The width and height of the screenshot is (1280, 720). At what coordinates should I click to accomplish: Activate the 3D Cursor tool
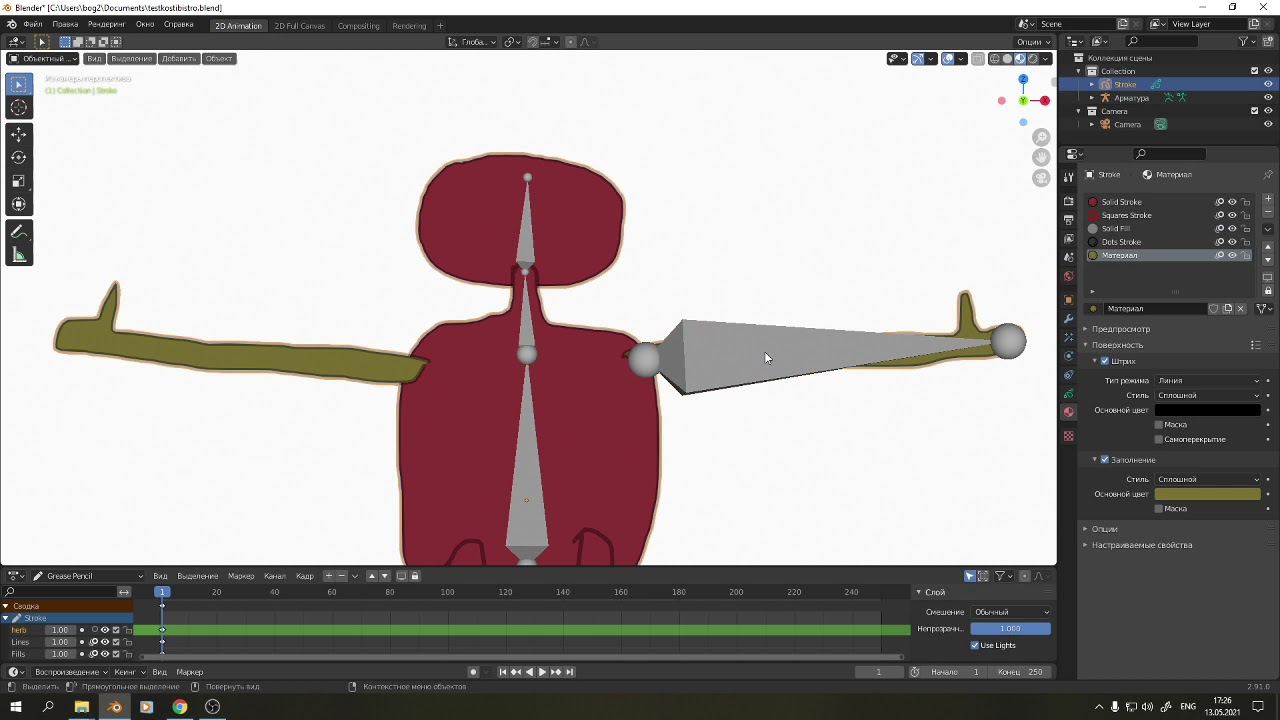click(18, 108)
